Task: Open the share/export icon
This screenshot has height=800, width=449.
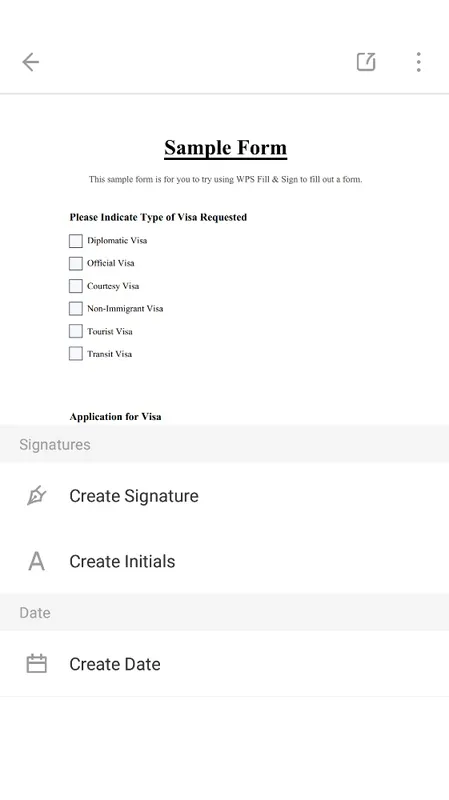Action: tap(366, 62)
